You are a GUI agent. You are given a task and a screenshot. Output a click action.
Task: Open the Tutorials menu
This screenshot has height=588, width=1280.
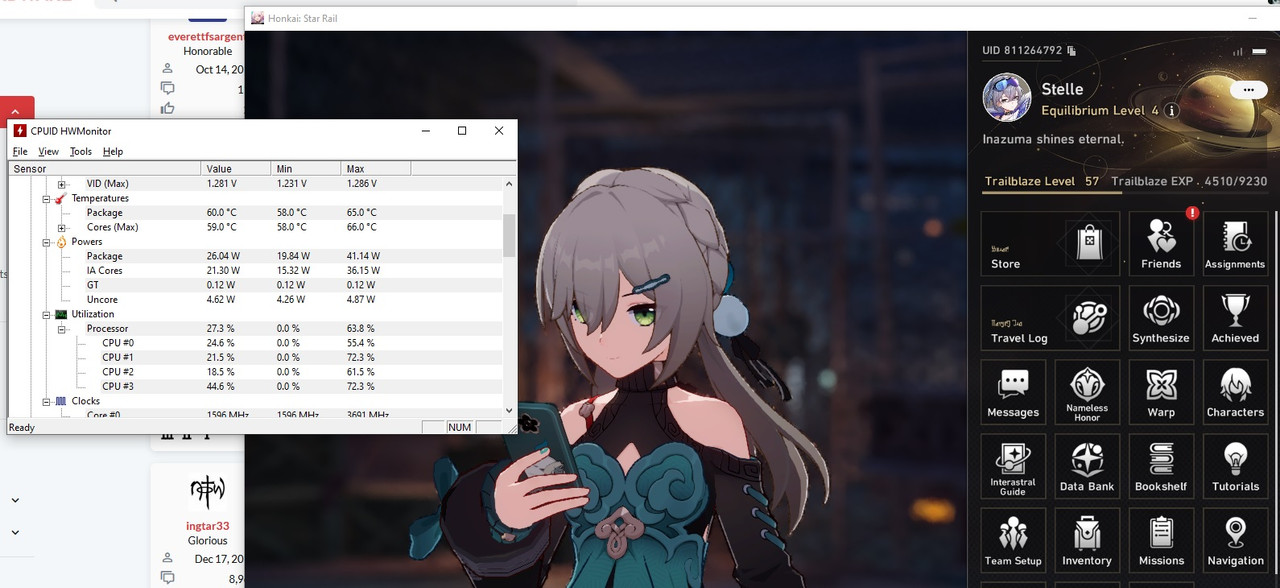coord(1235,466)
